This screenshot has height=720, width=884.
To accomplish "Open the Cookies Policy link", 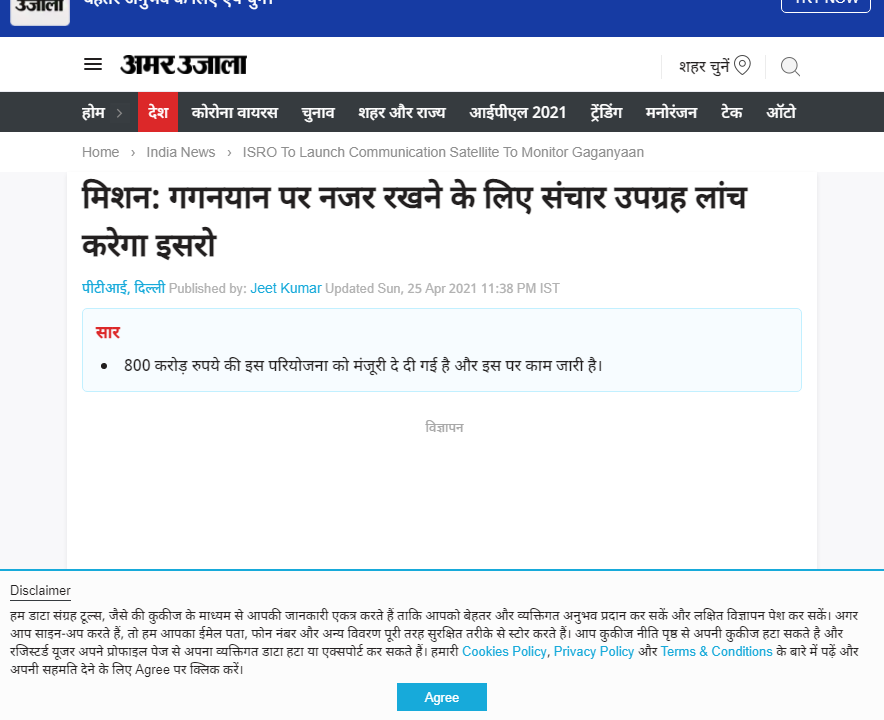I will [504, 651].
